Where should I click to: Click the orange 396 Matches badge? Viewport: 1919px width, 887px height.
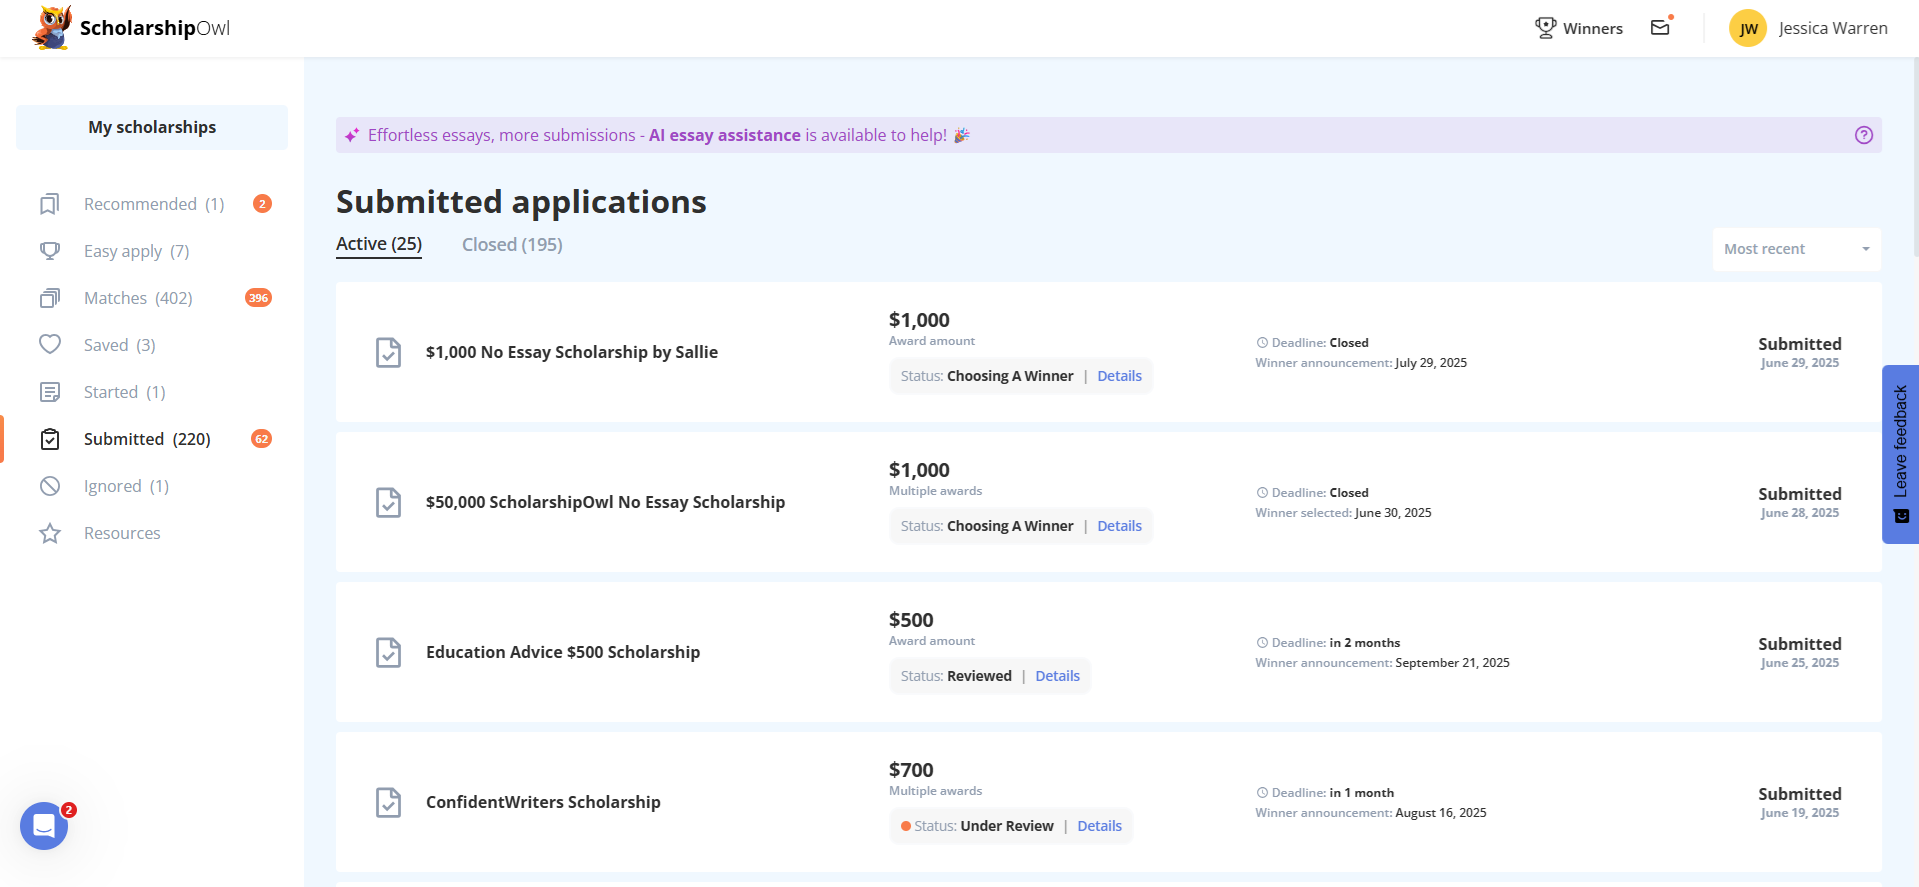pos(259,298)
